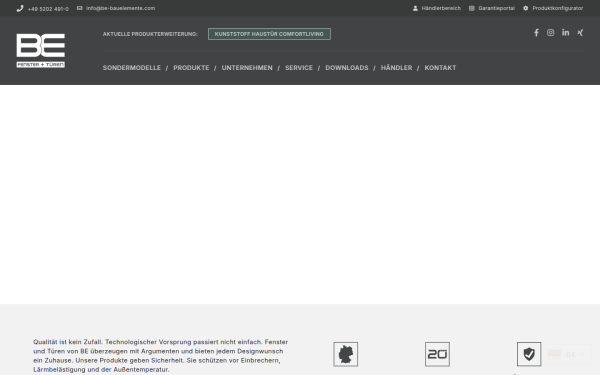
Task: Open the Garantieportal link
Action: pyautogui.click(x=496, y=8)
